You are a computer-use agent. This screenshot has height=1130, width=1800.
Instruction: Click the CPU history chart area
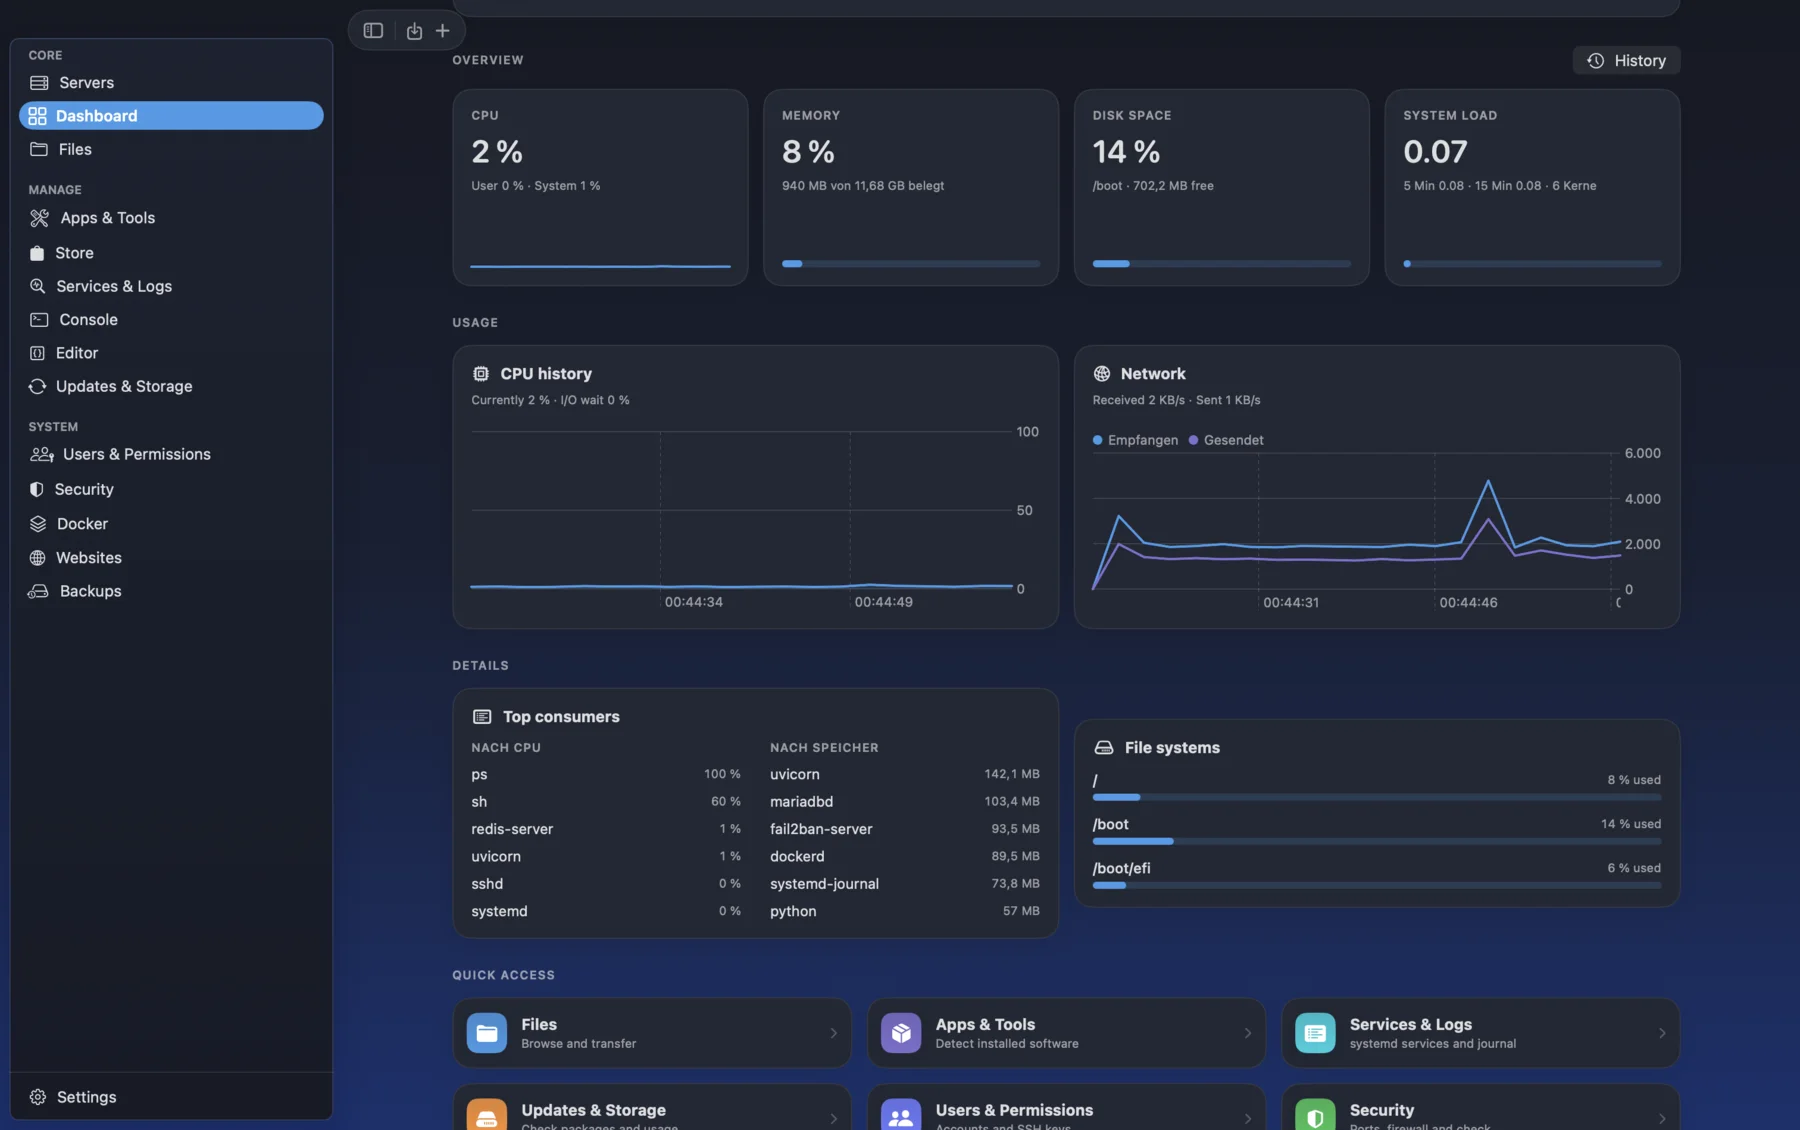click(741, 511)
